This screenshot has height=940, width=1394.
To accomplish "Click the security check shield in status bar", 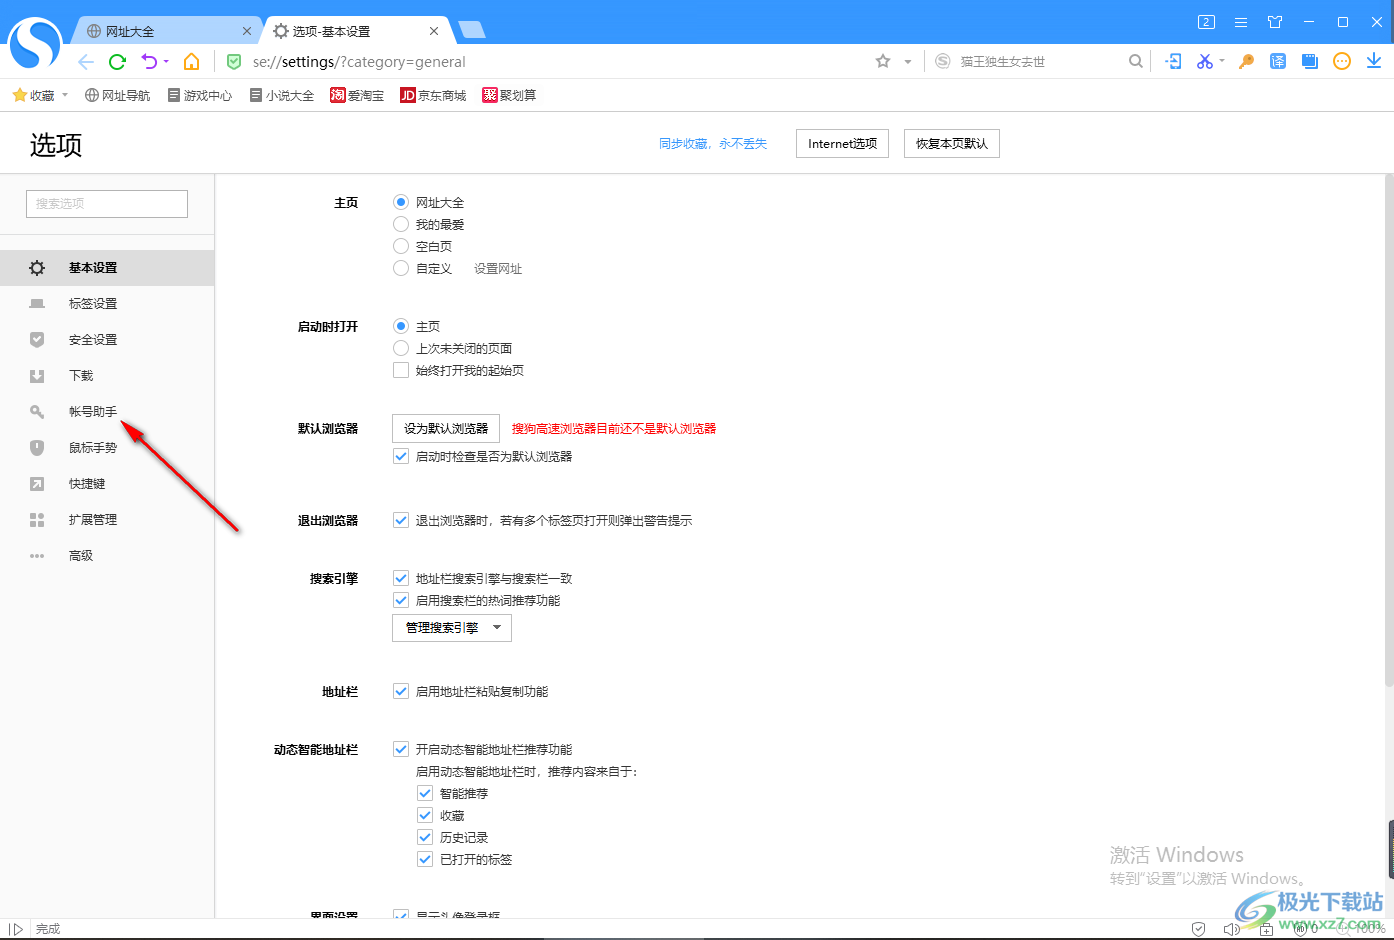I will (x=1198, y=929).
